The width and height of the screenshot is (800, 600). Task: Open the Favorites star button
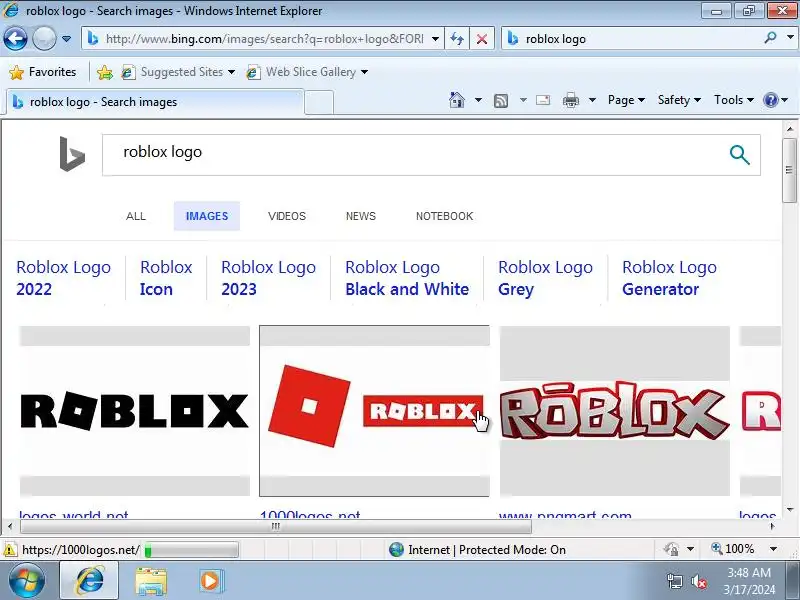pos(43,72)
